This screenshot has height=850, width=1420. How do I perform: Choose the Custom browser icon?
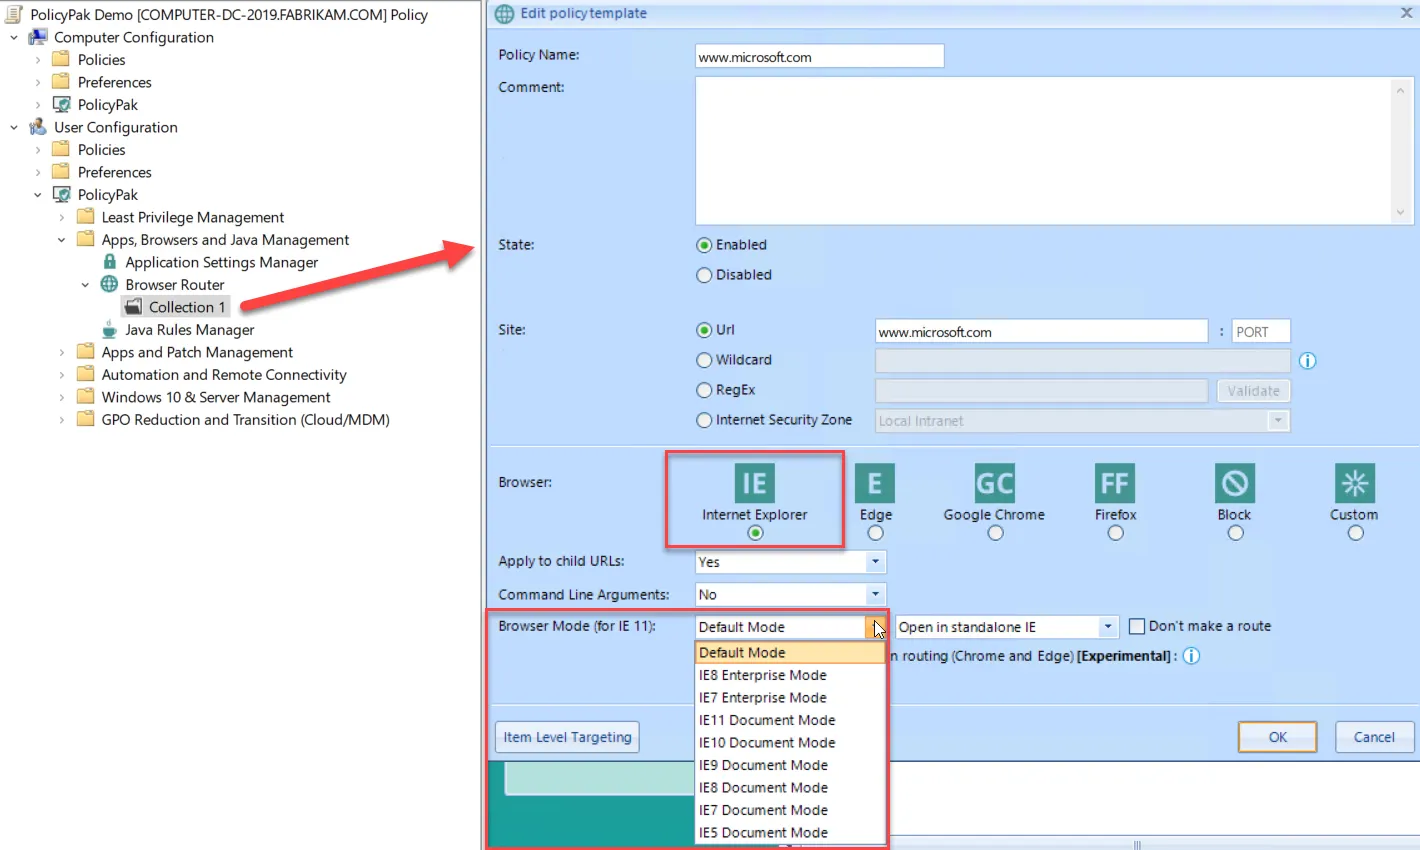1355,483
